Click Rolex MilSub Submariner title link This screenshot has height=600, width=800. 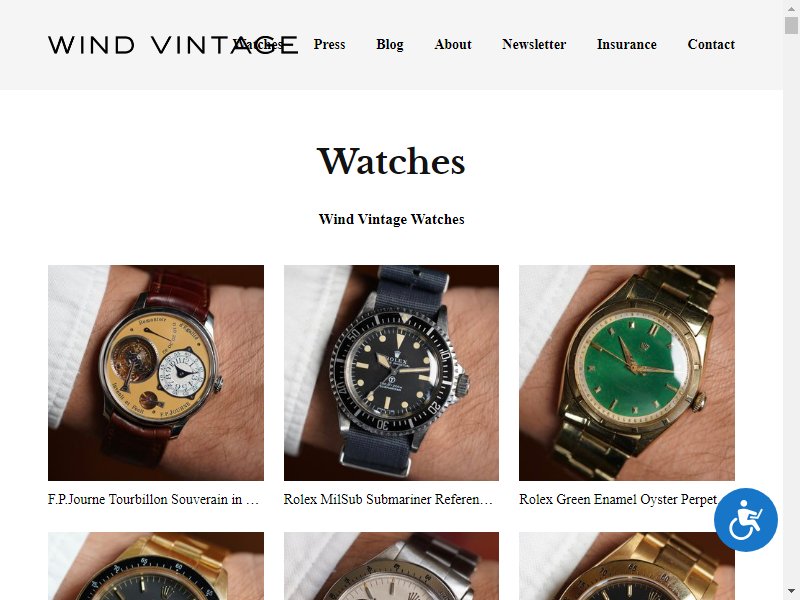click(x=388, y=499)
